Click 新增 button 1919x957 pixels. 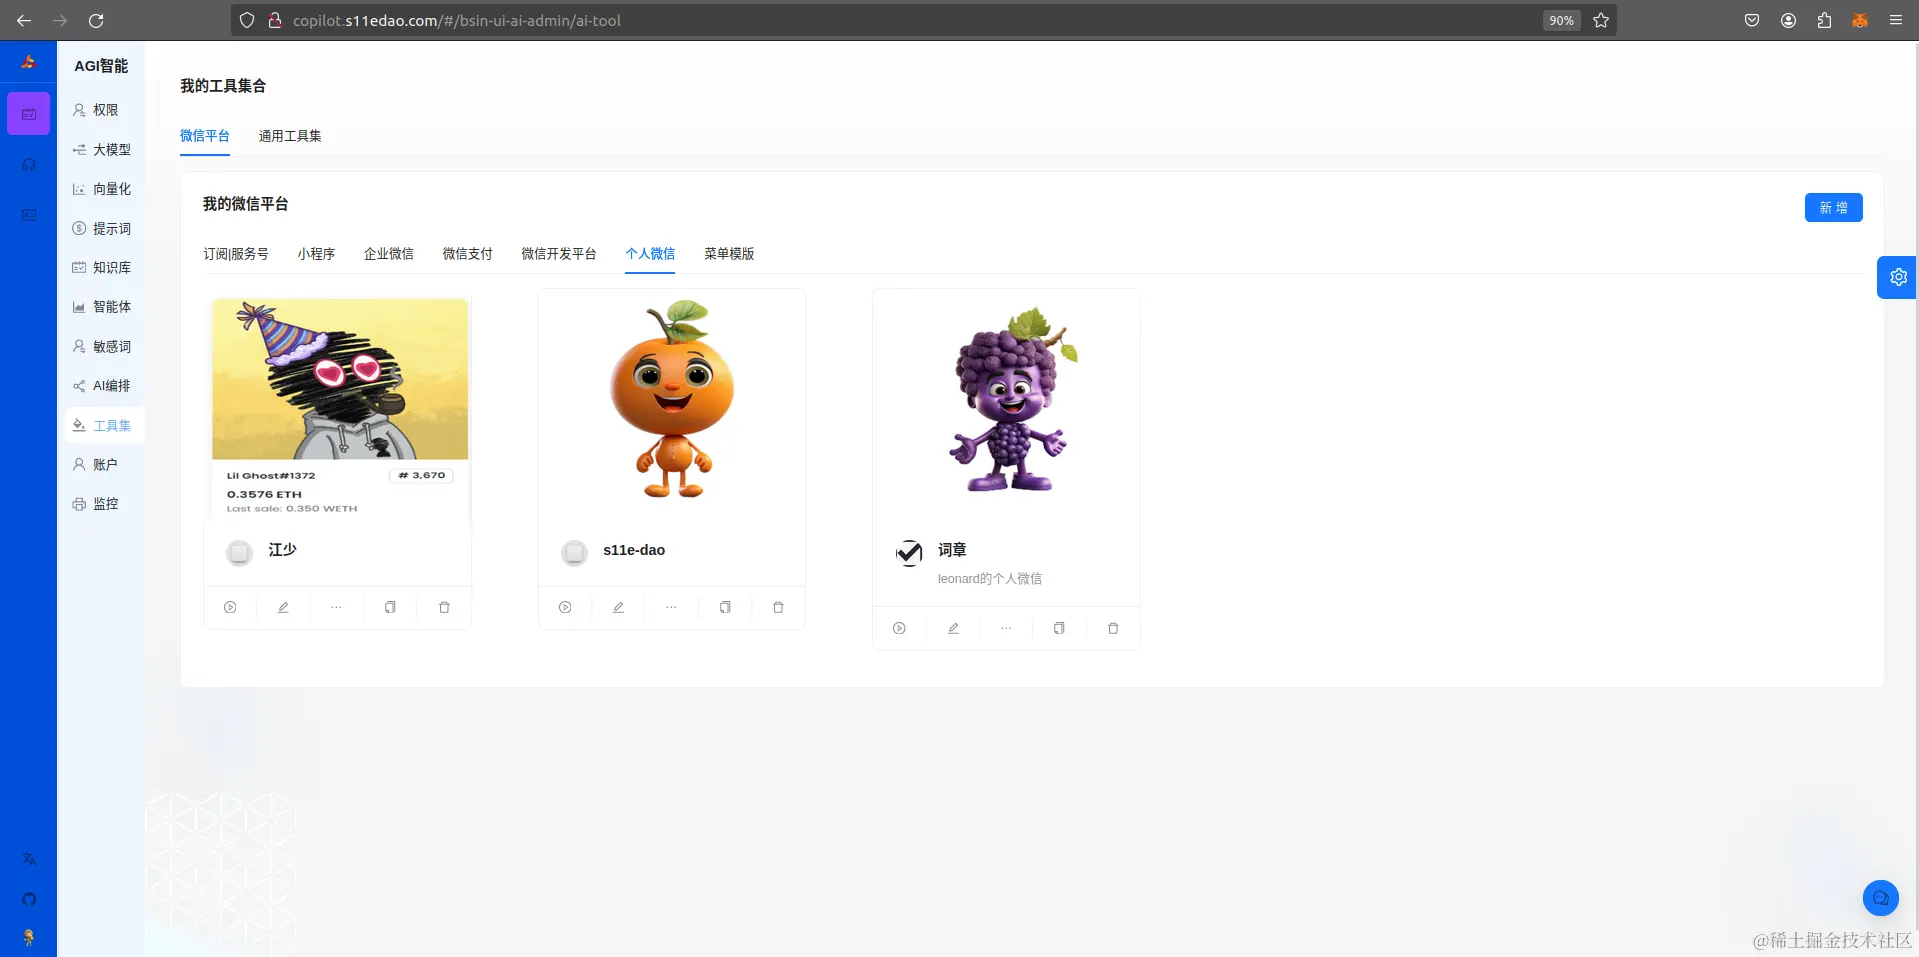click(x=1833, y=208)
